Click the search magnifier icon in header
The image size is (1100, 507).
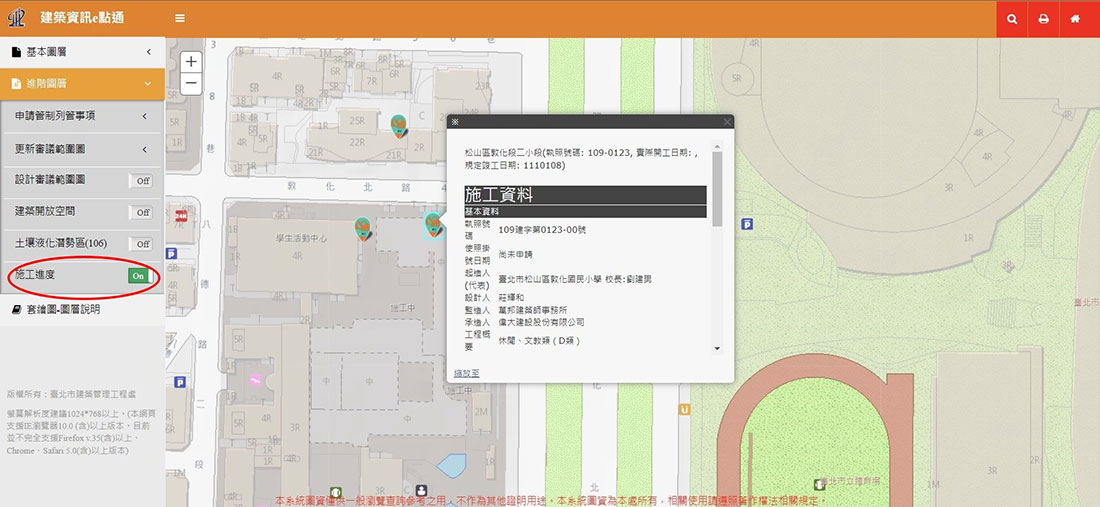(x=1013, y=19)
